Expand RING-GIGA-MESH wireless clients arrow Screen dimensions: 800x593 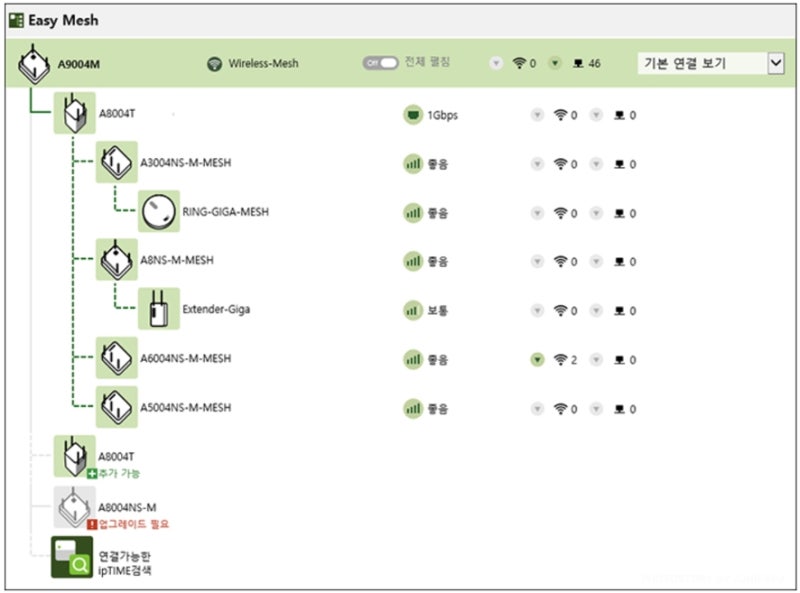click(x=537, y=213)
